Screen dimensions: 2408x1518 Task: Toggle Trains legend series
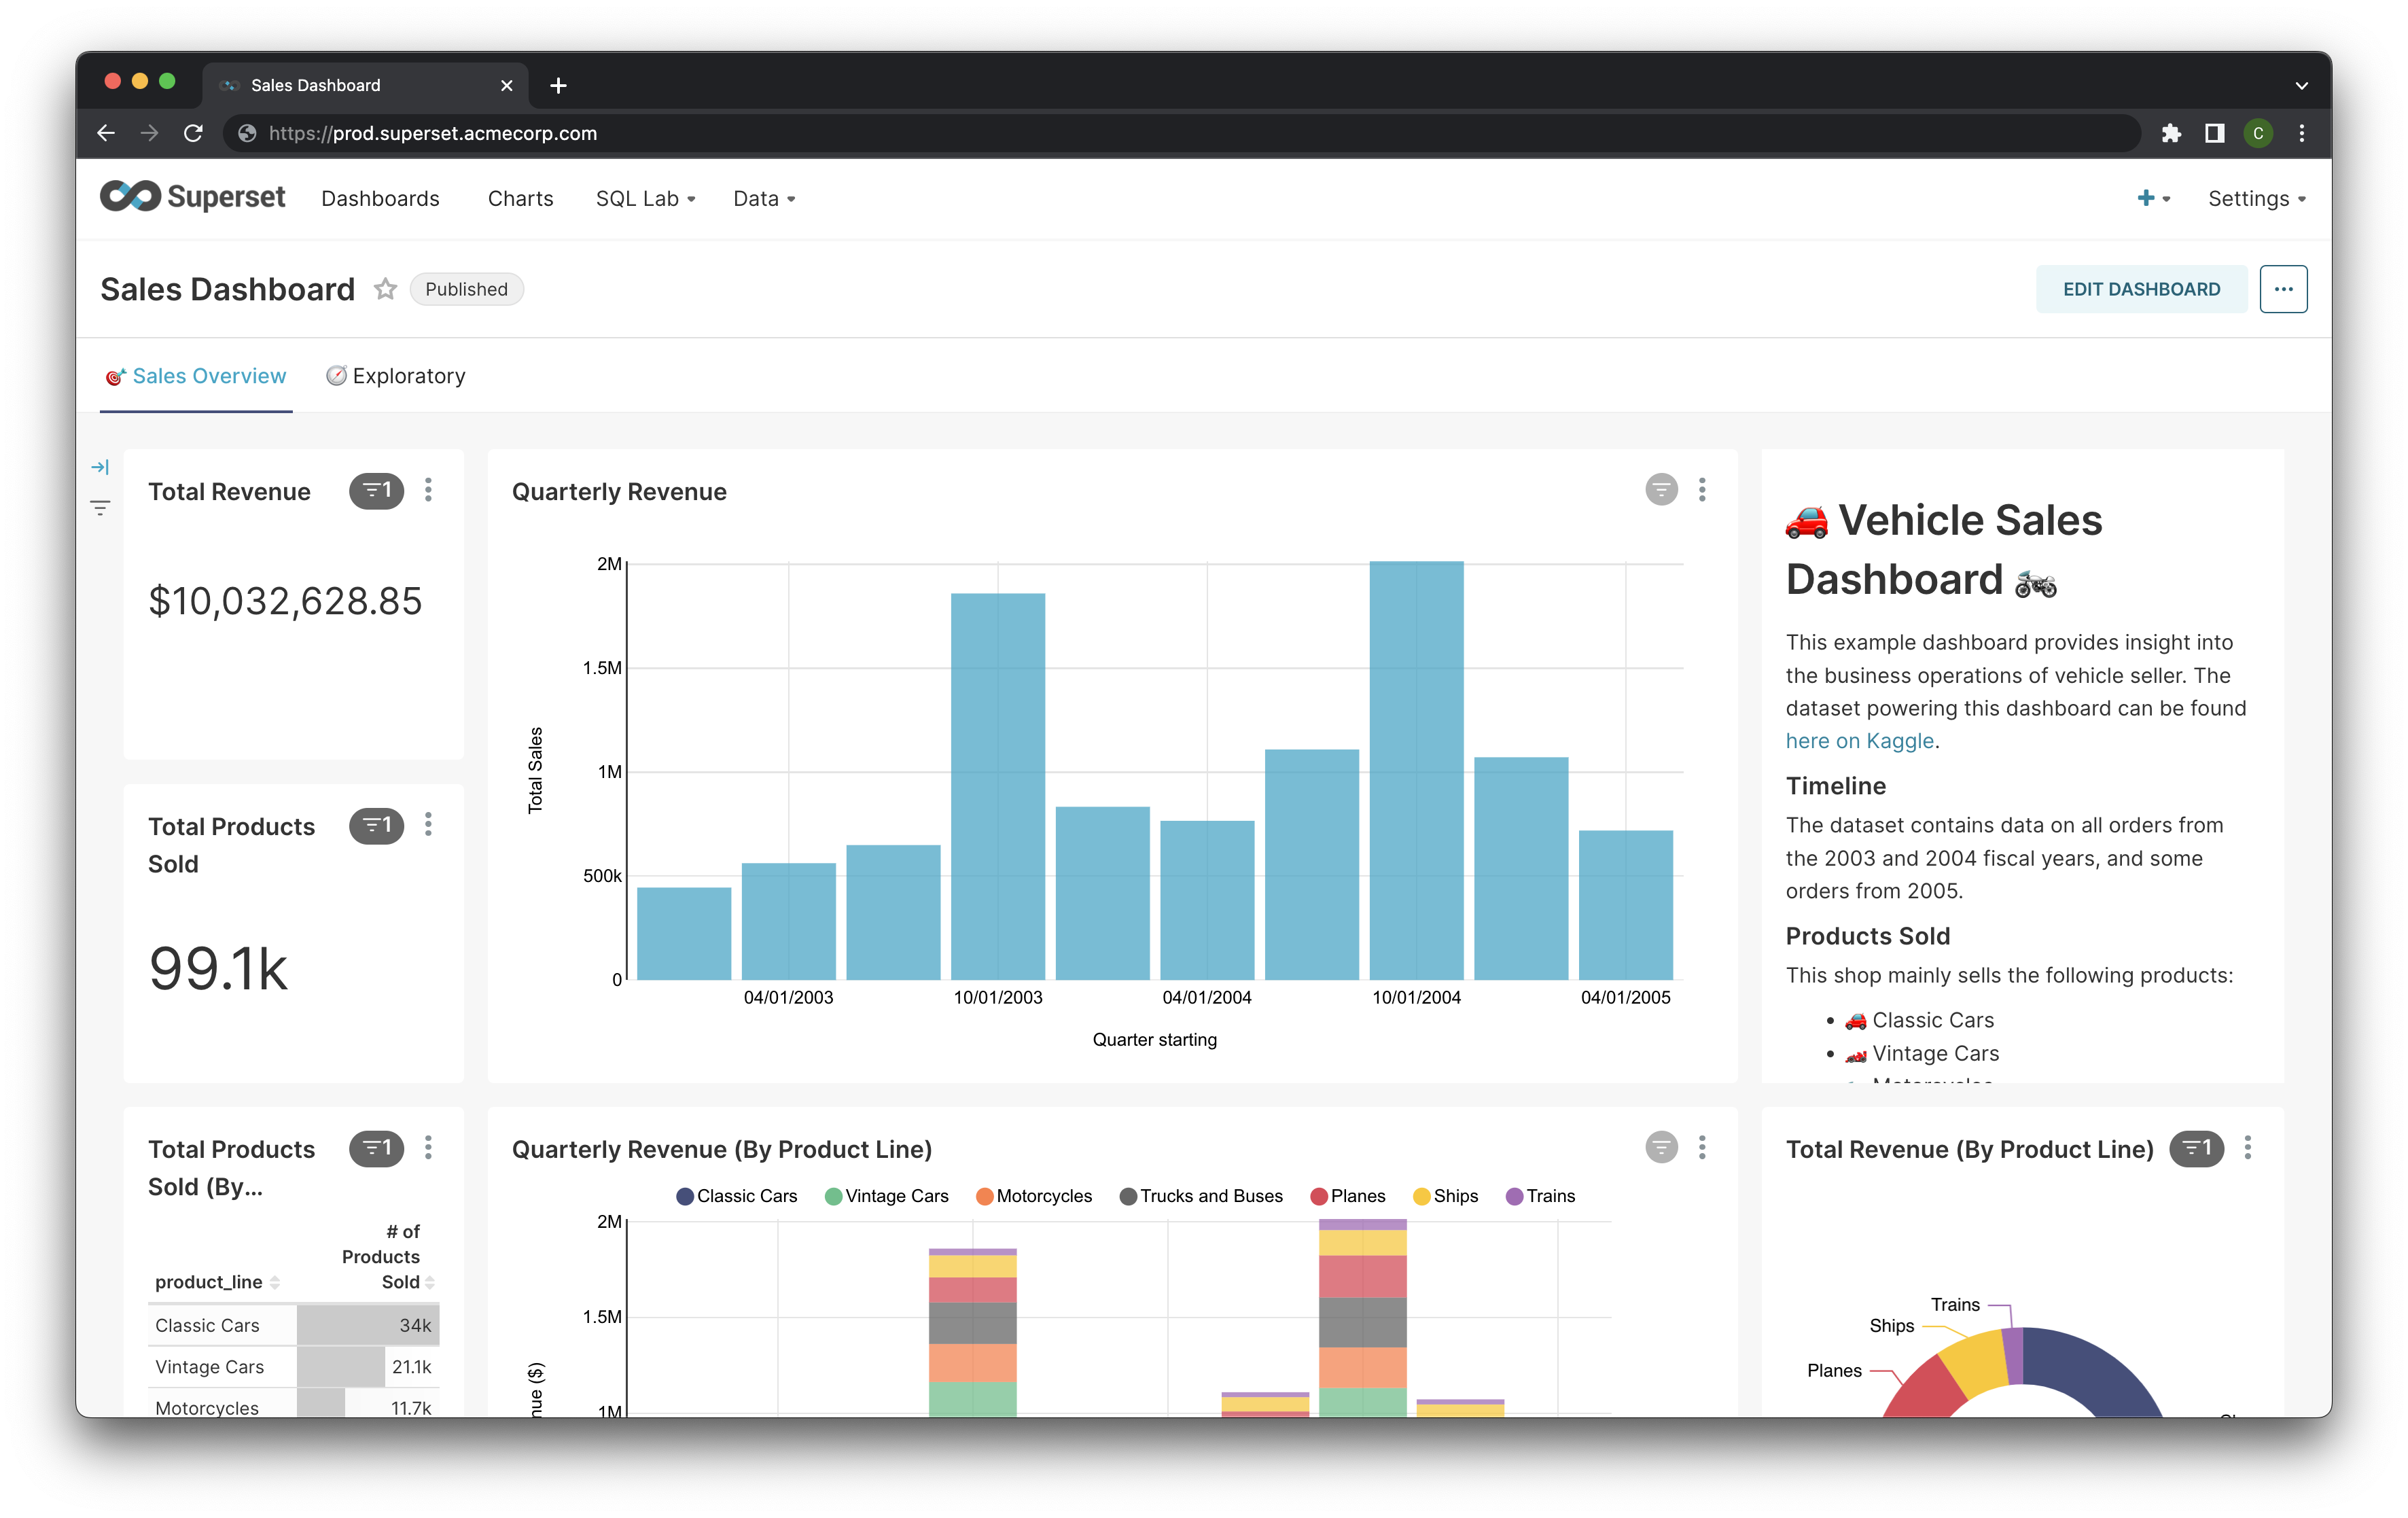click(1540, 1196)
